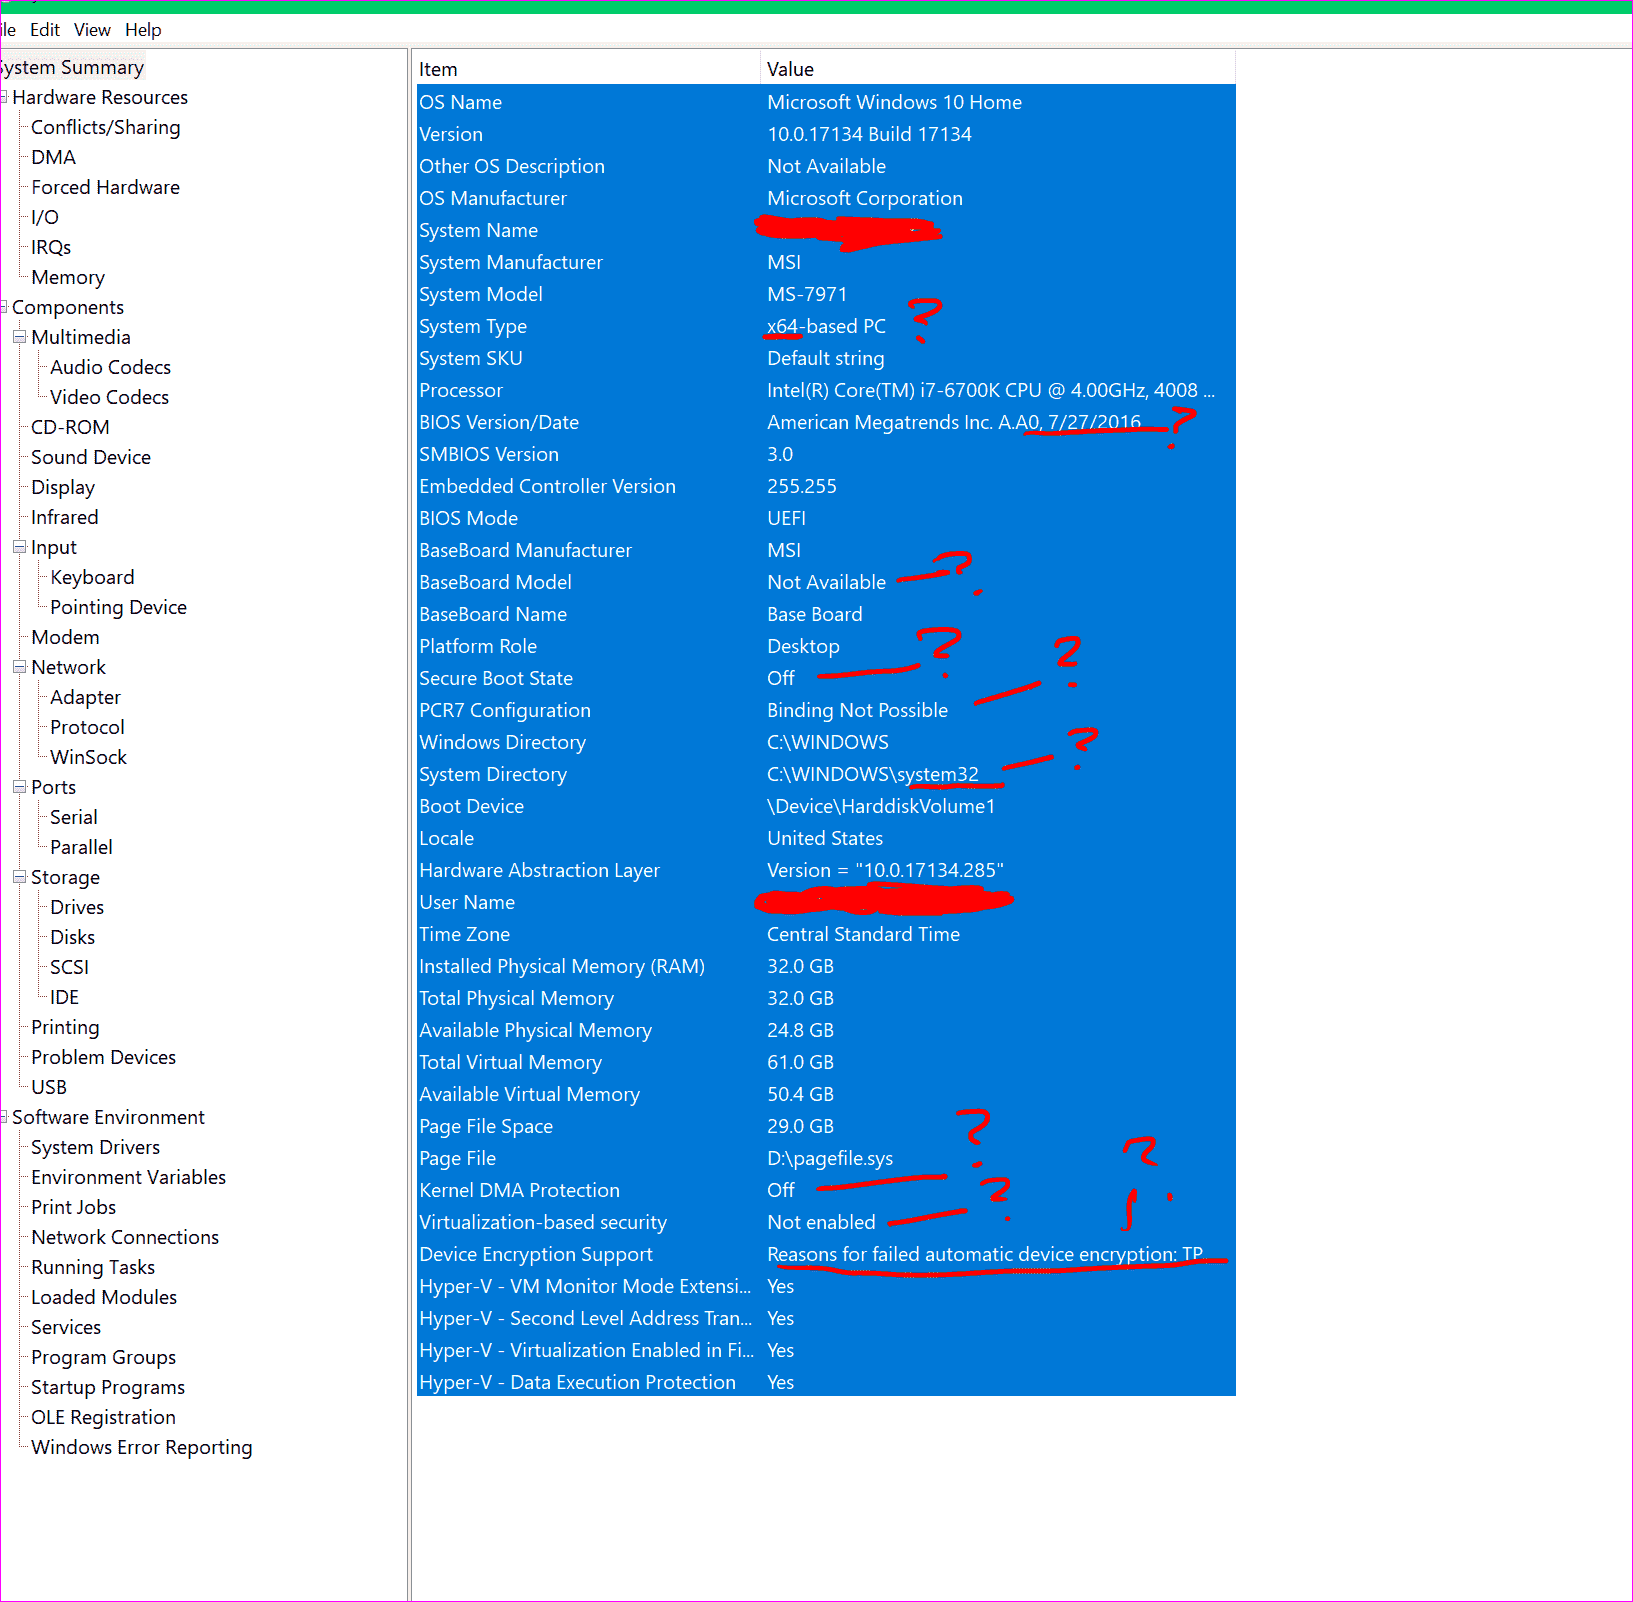The width and height of the screenshot is (1633, 1602).
Task: Select IDE tree item
Action: (65, 997)
